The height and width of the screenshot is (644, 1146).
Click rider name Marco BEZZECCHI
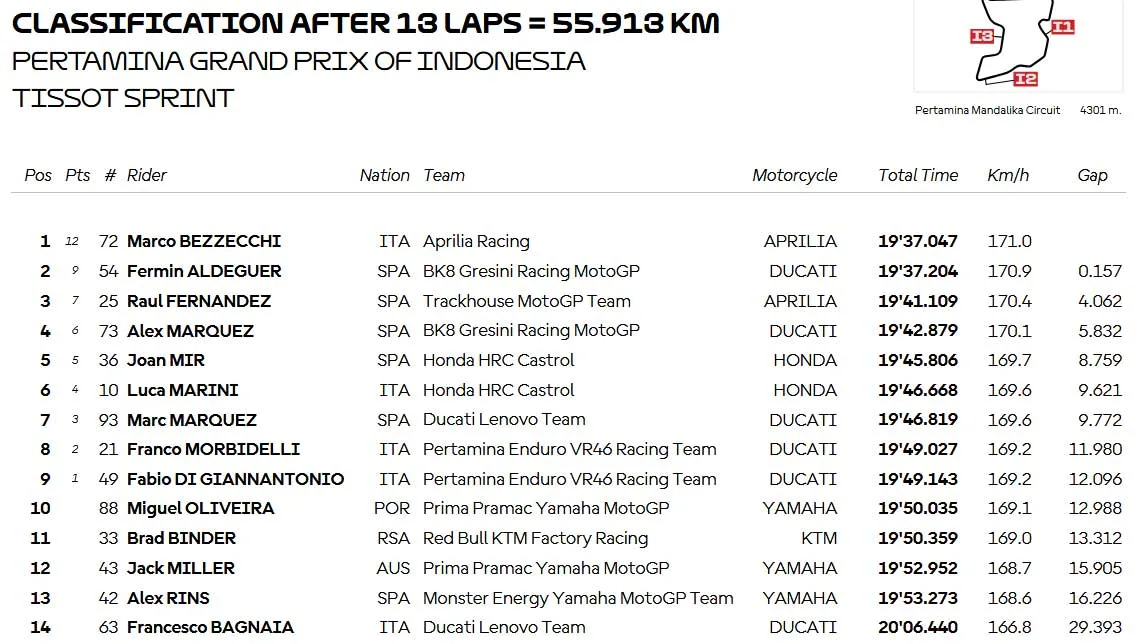coord(204,241)
